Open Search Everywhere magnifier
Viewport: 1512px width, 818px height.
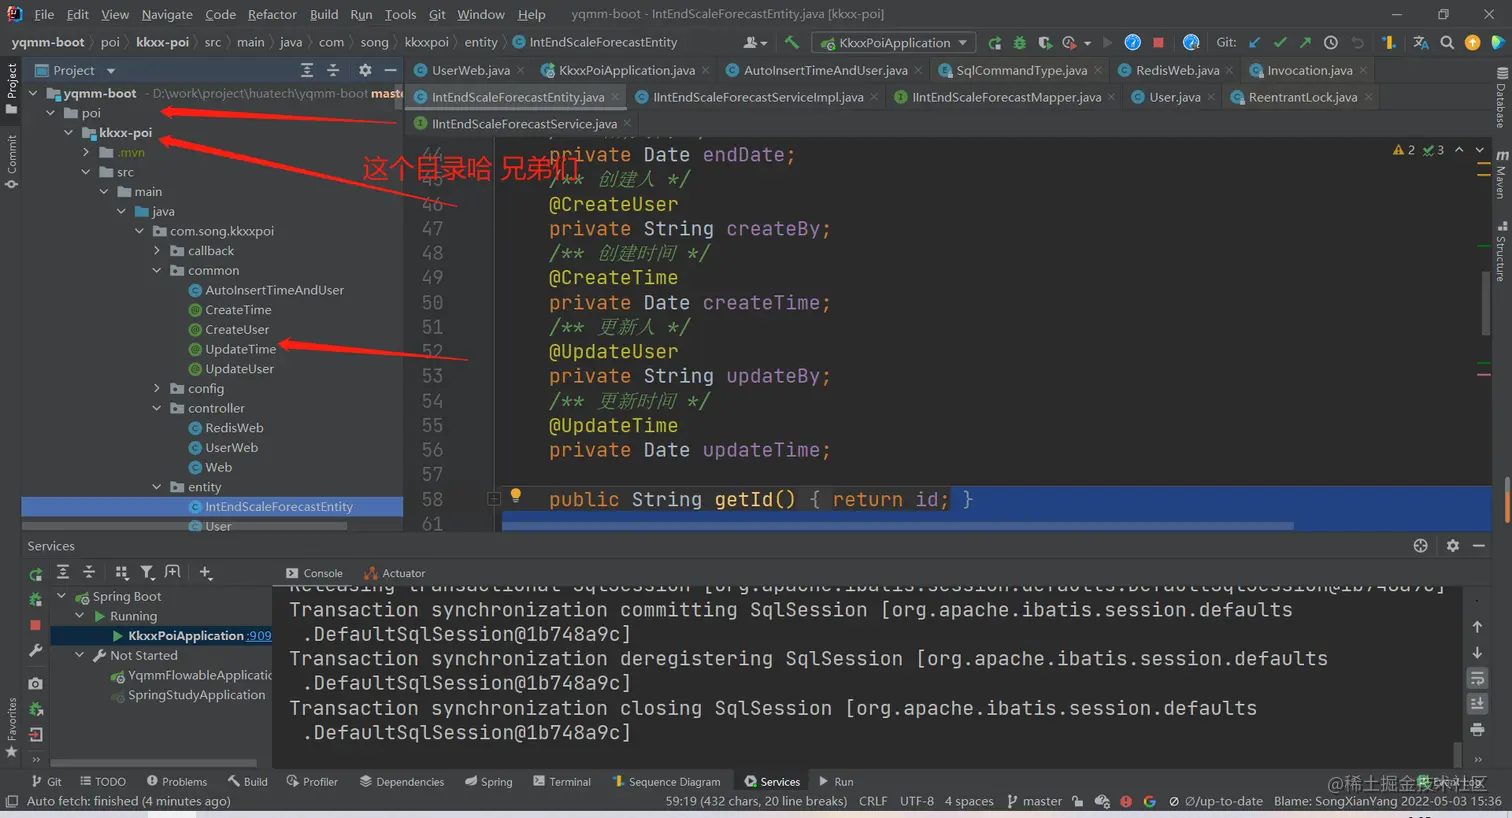click(1447, 42)
